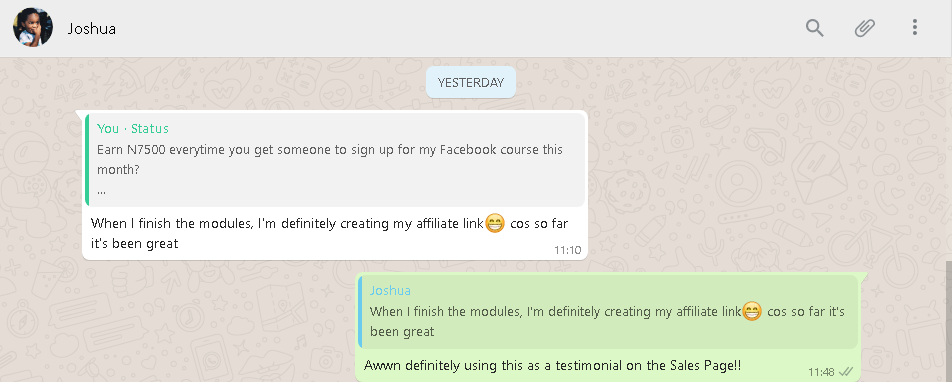Open the chat search magnifier icon

coord(814,27)
